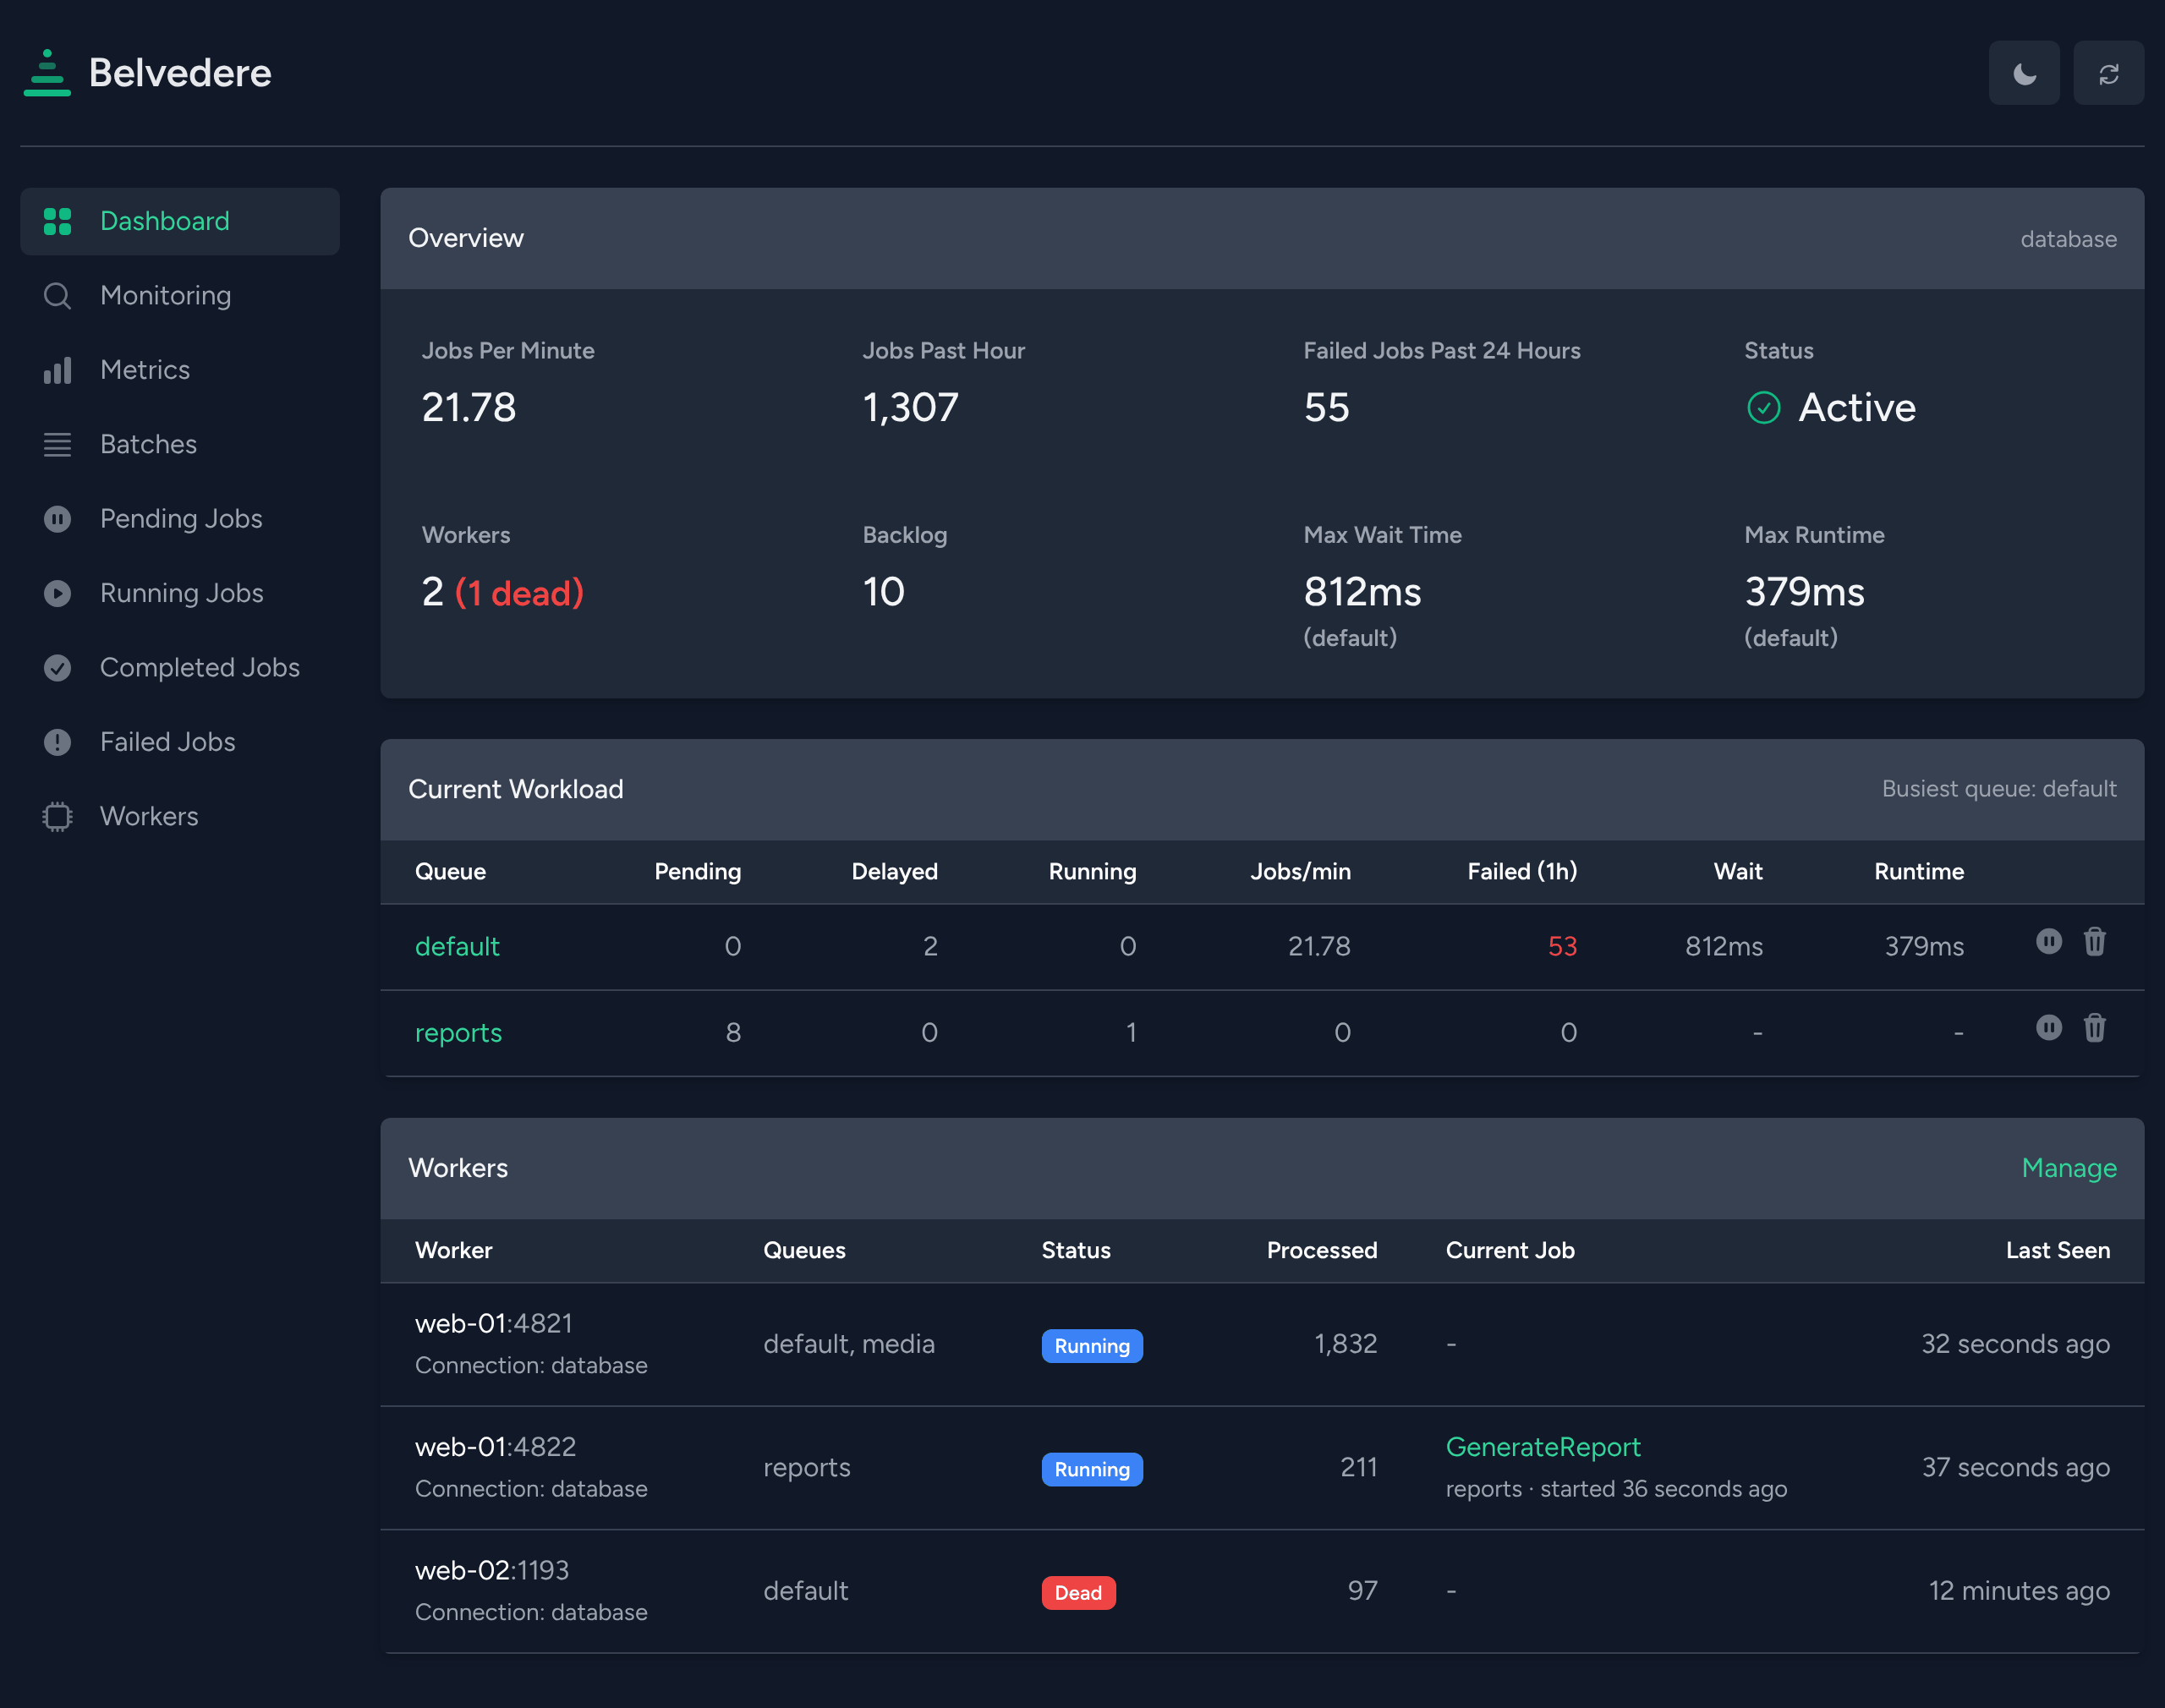This screenshot has width=2165, height=1708.
Task: Click the Backlog value 10
Action: tap(884, 592)
